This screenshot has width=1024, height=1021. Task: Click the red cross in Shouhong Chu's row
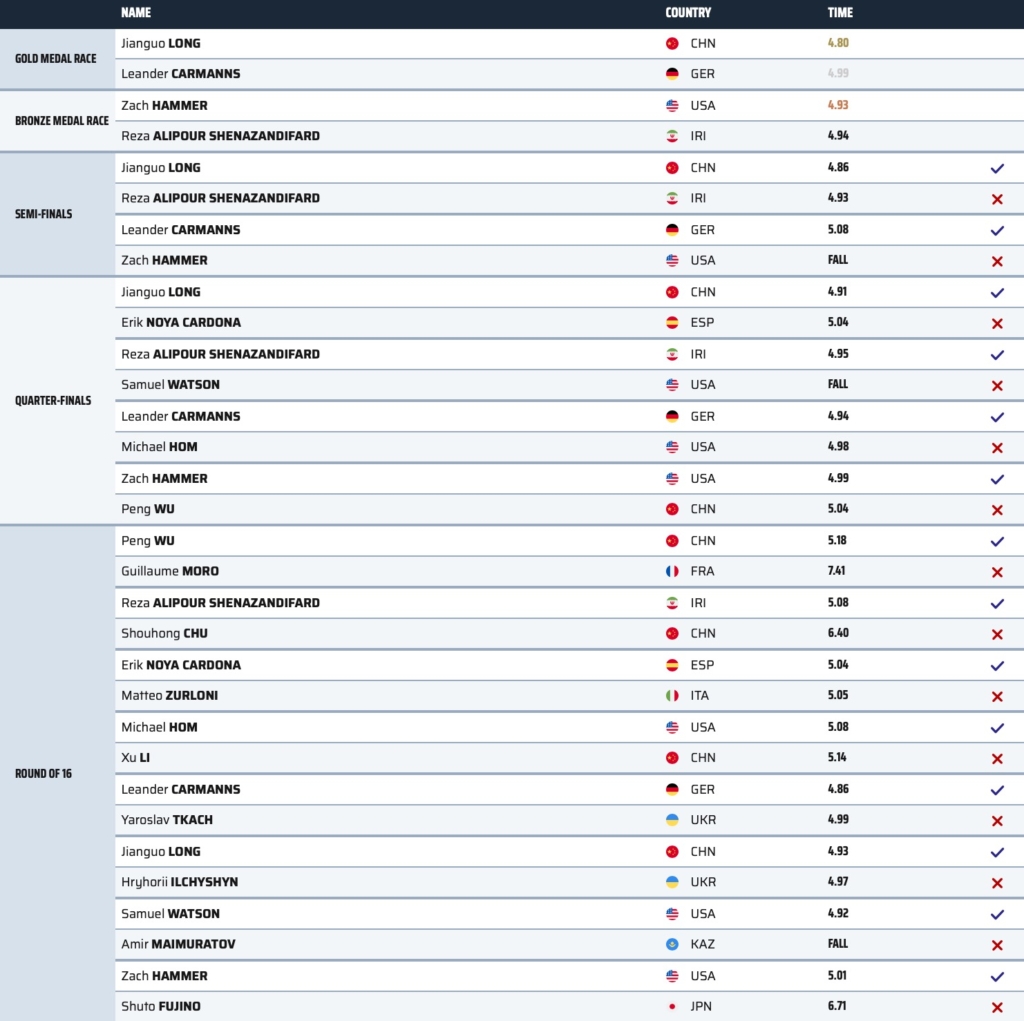[996, 635]
